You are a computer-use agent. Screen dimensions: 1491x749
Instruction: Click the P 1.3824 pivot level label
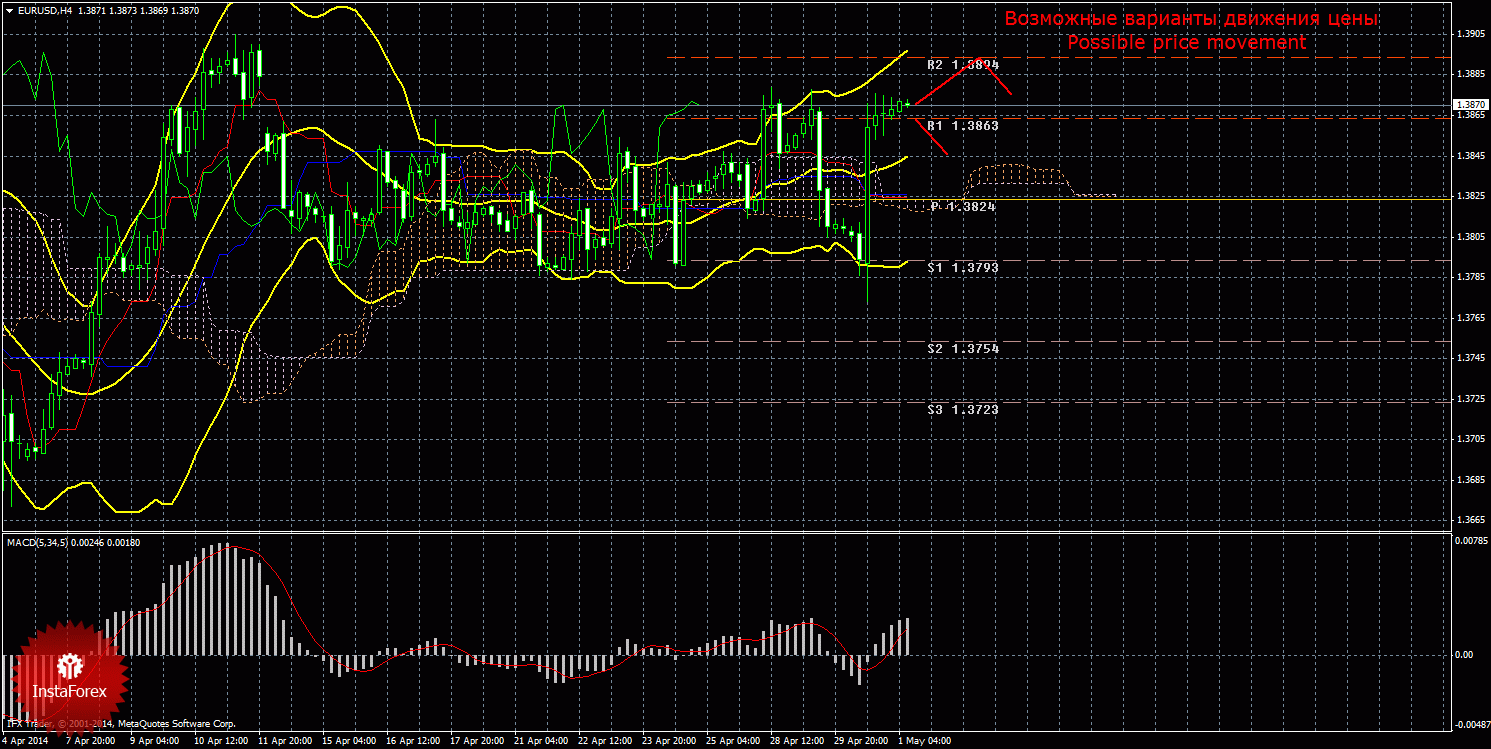[x=963, y=206]
